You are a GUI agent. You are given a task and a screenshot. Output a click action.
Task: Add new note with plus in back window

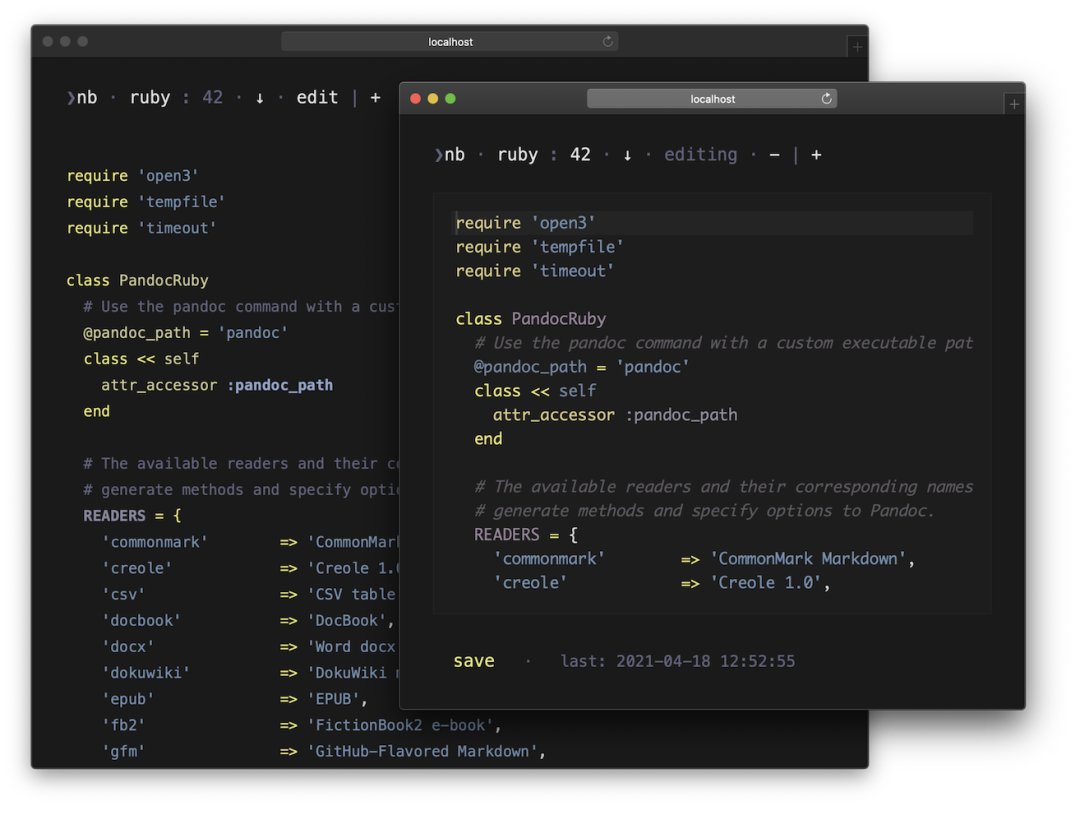(375, 98)
